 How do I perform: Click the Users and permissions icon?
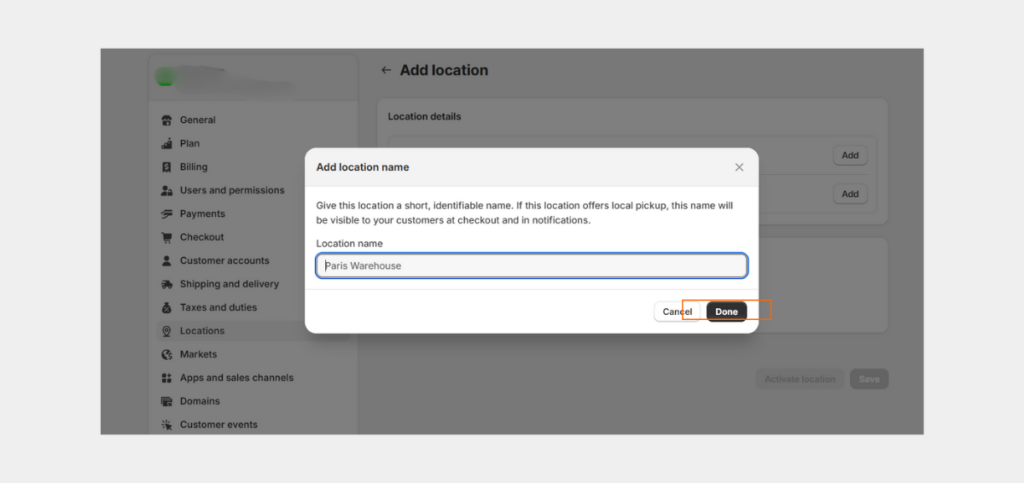[167, 191]
